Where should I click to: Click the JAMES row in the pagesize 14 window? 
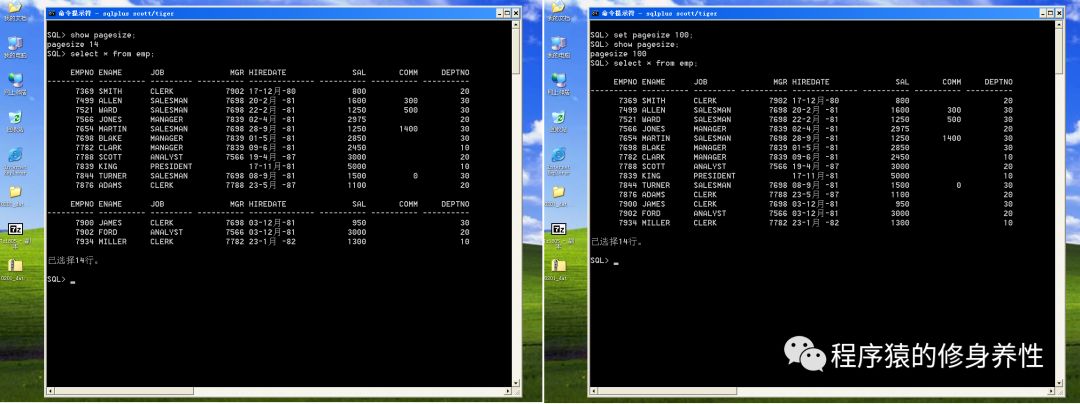click(x=272, y=223)
